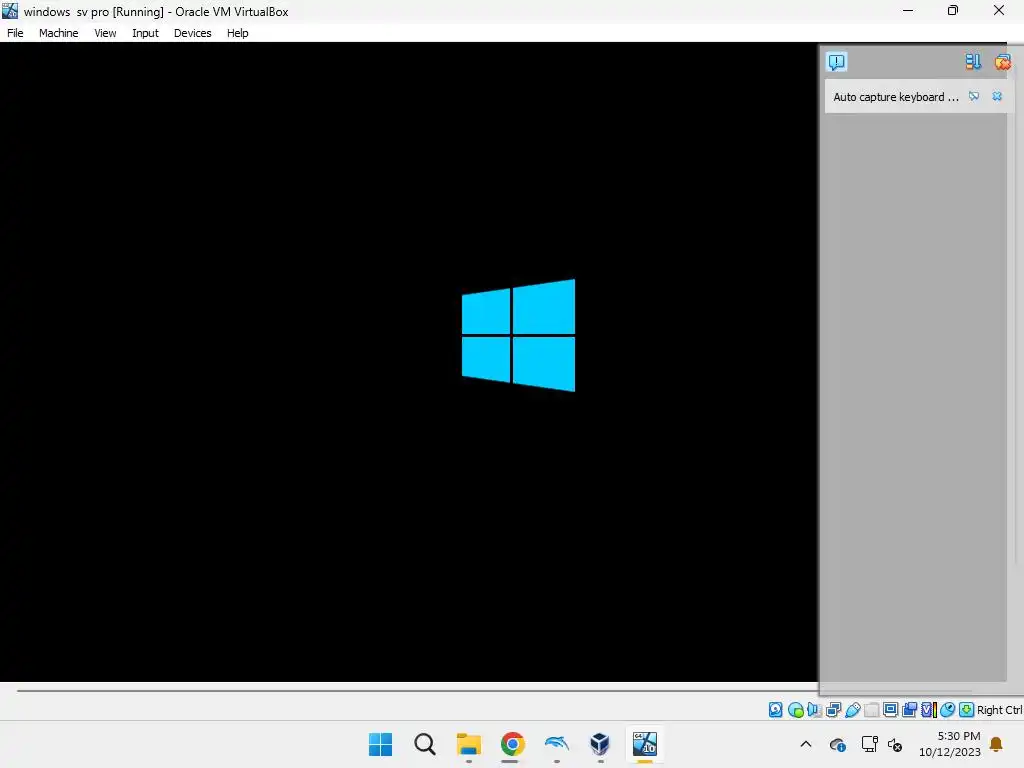Open the clock showing 5:30 PM
Viewport: 1024px width, 768px height.
[950, 744]
